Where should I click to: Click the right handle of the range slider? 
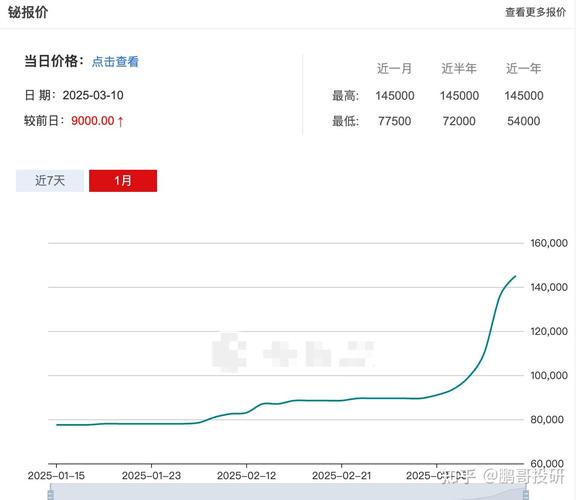click(525, 494)
